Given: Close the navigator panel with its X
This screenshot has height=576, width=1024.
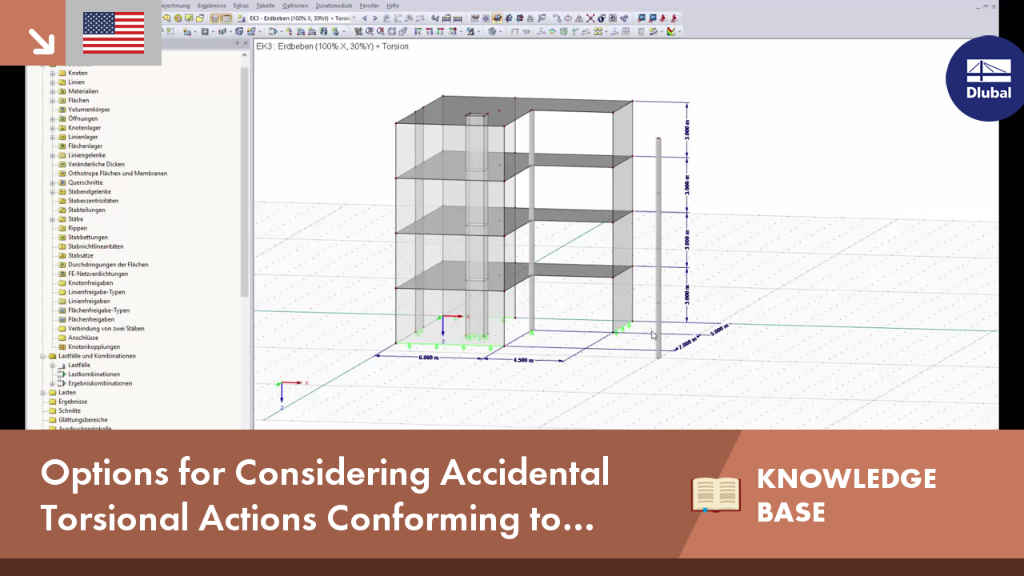Looking at the screenshot, I should [246, 43].
